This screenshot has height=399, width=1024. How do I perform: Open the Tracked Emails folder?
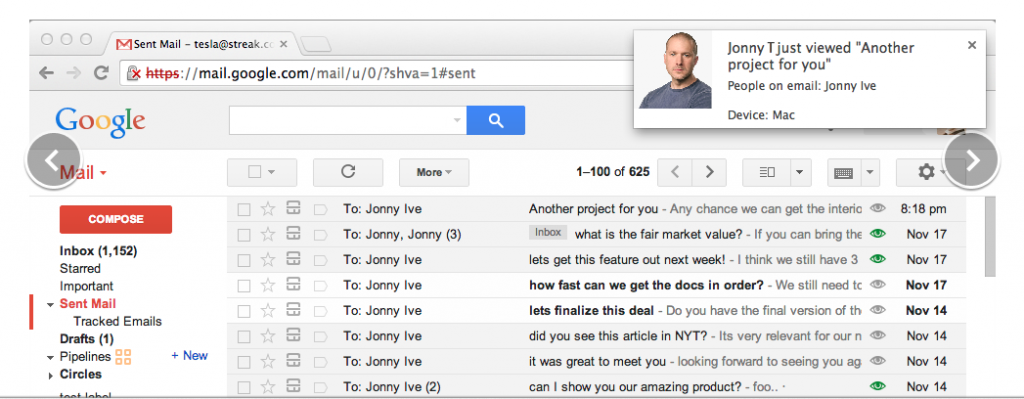coord(118,321)
